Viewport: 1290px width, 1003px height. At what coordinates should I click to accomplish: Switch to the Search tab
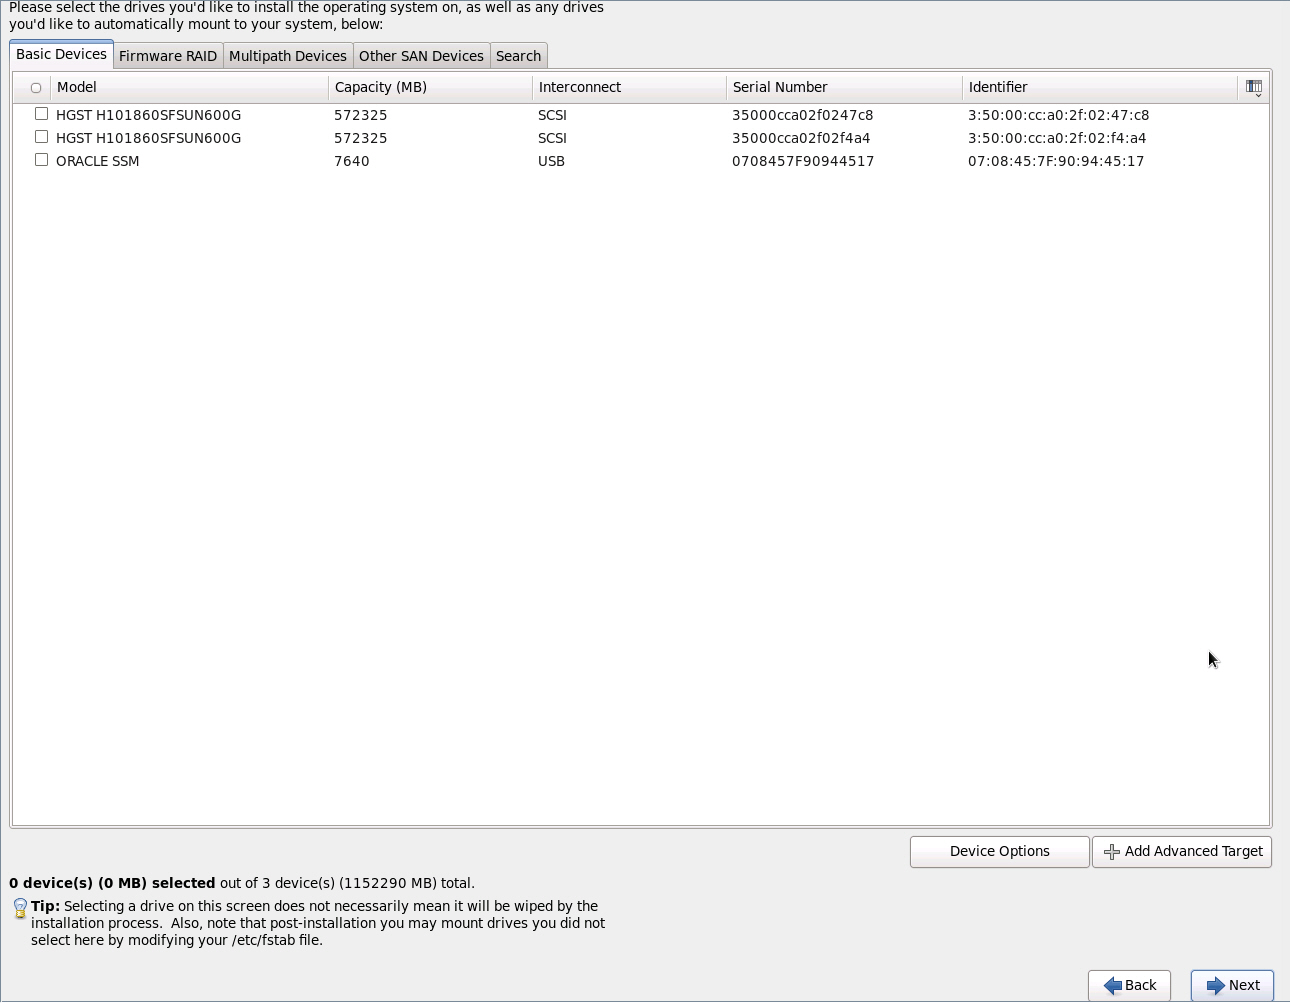[x=518, y=55]
